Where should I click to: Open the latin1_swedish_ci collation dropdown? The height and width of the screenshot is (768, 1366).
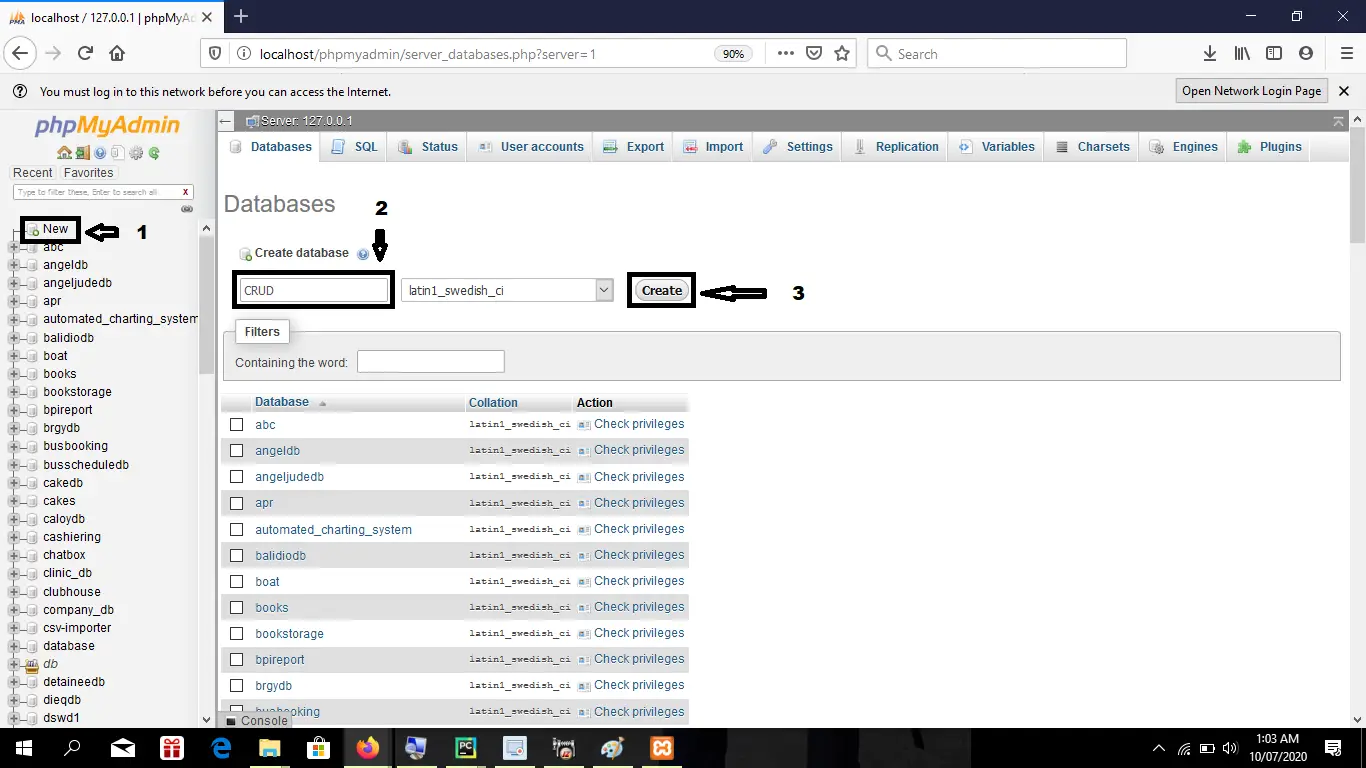click(507, 290)
